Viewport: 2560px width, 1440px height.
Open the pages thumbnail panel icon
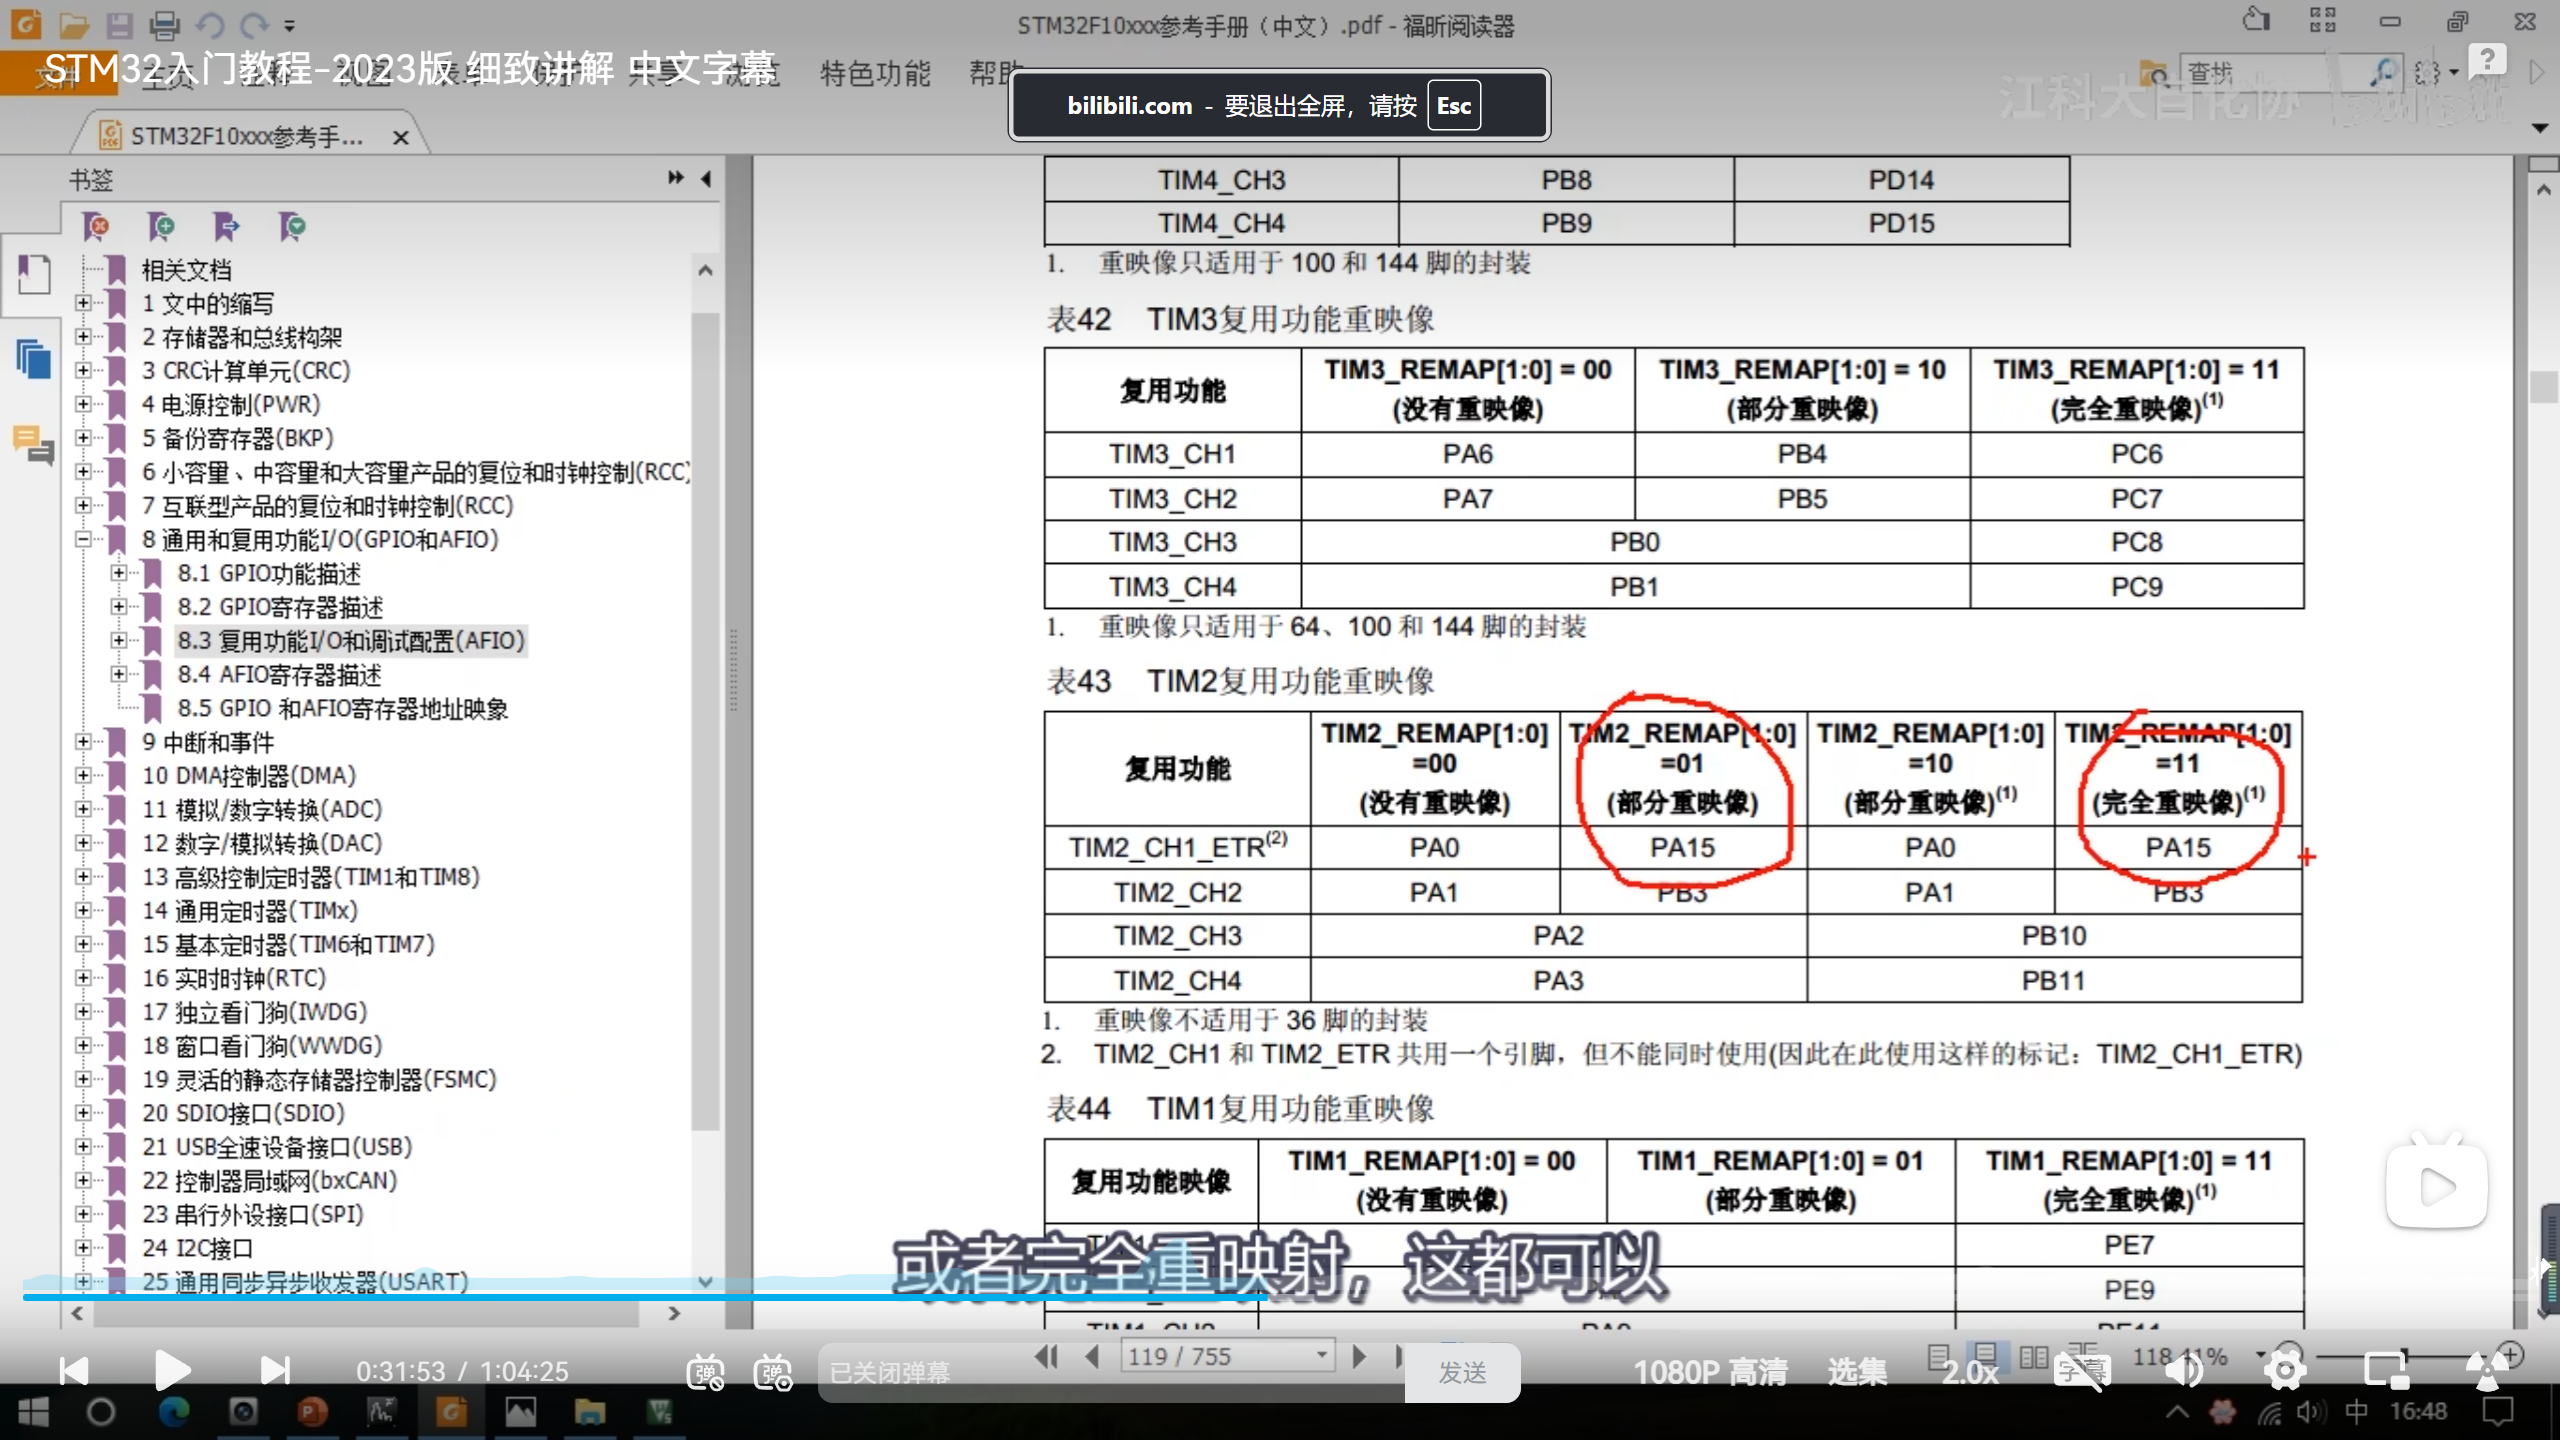pos(33,357)
